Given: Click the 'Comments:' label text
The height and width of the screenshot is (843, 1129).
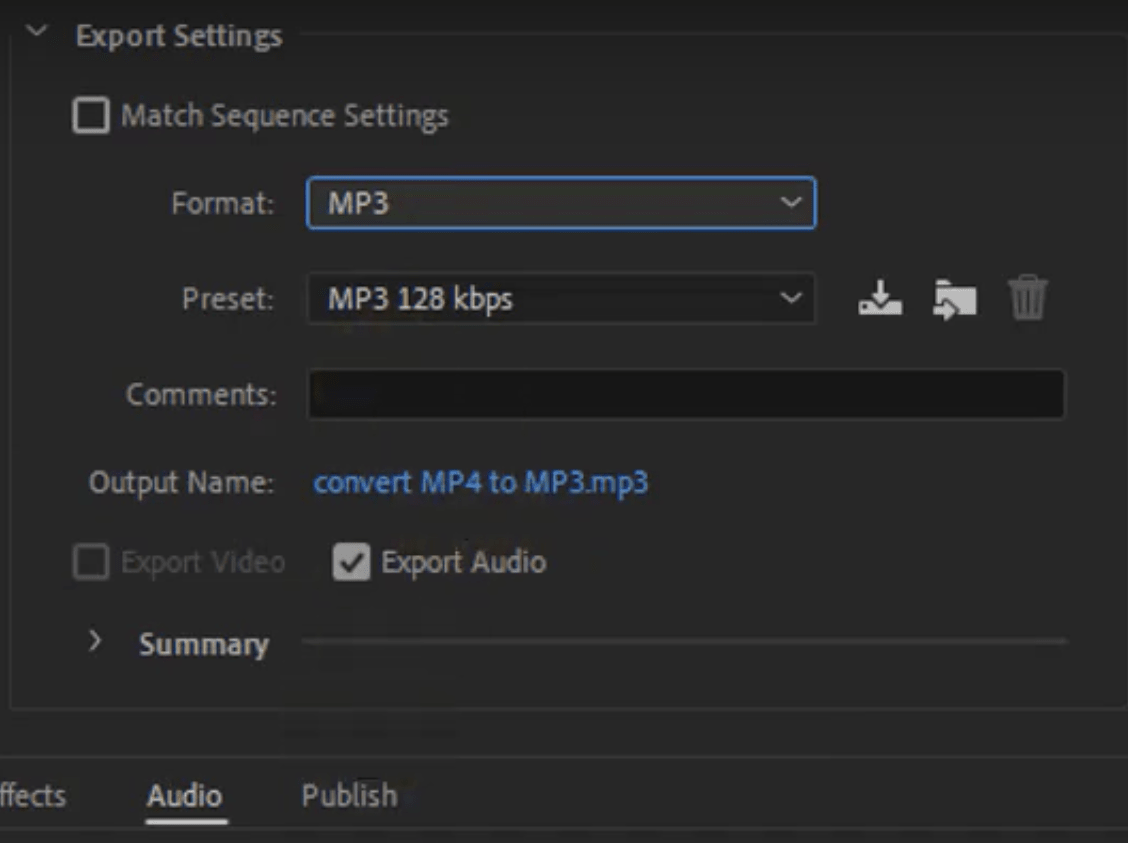Looking at the screenshot, I should pyautogui.click(x=201, y=394).
